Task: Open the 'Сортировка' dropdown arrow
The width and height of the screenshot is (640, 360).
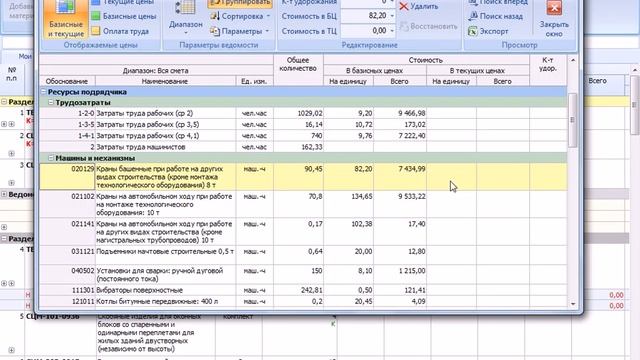Action: pos(268,16)
